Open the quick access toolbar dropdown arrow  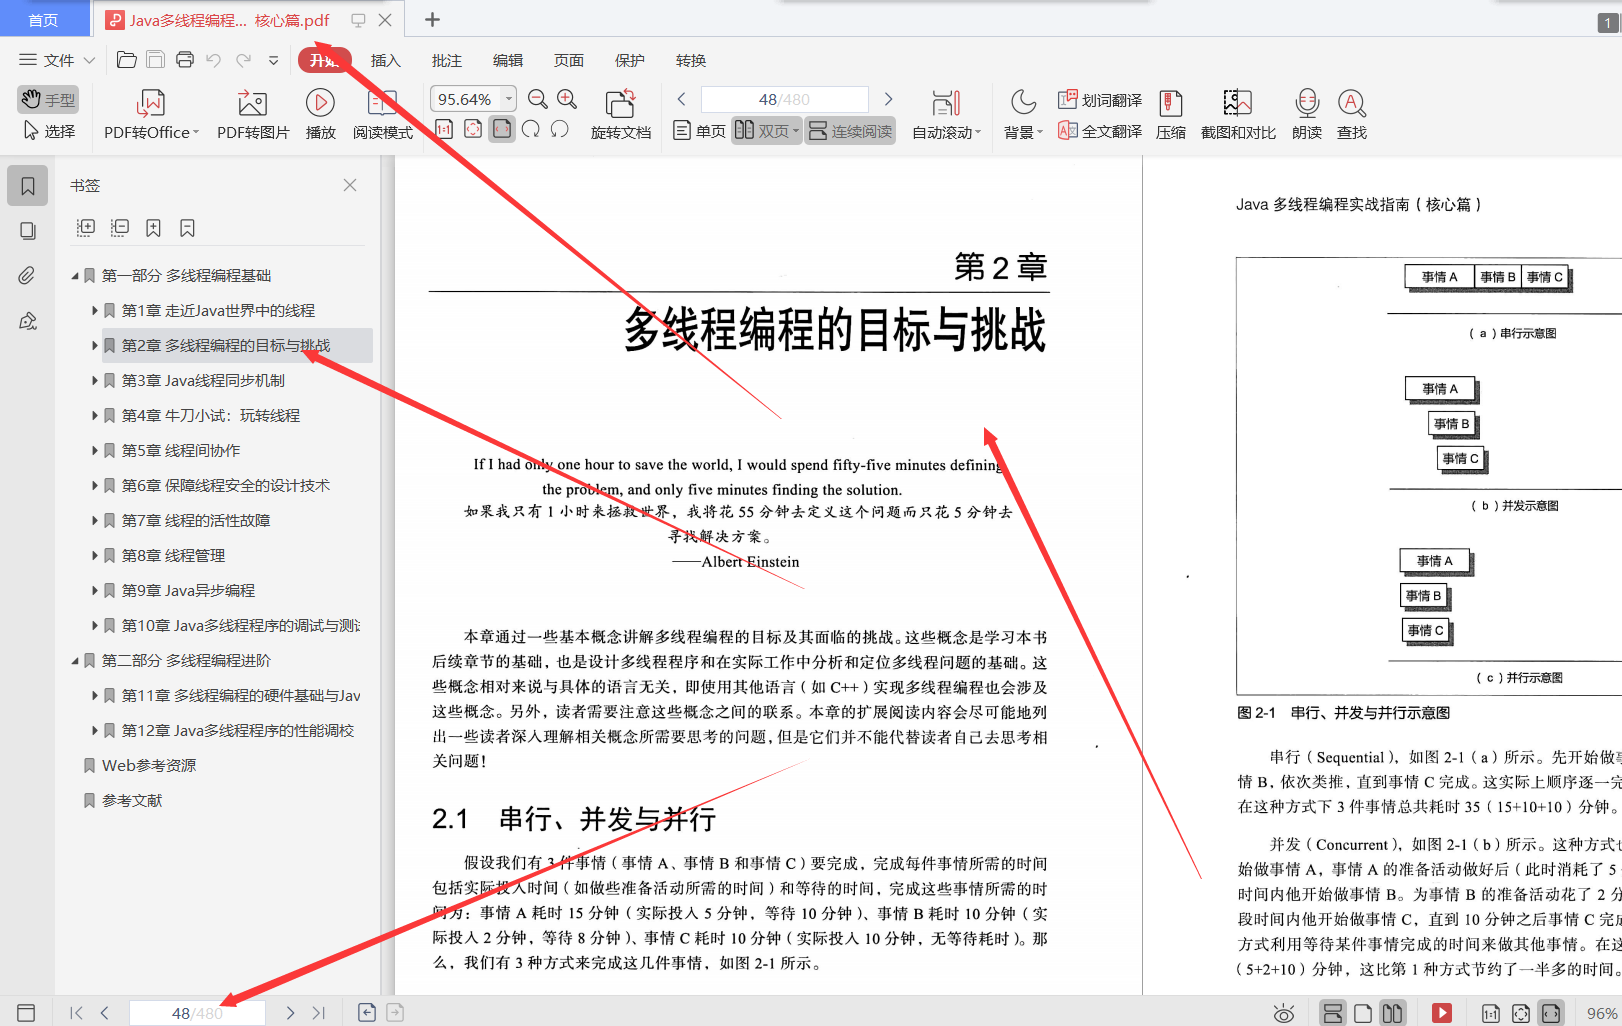(273, 60)
